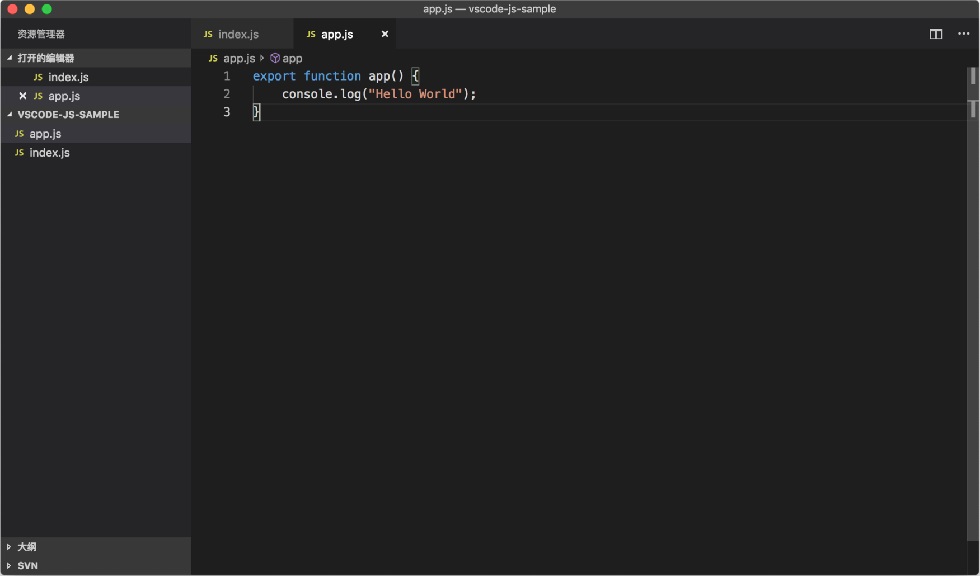Click the split editor icon
Viewport: 980px width, 576px height.
coord(936,34)
